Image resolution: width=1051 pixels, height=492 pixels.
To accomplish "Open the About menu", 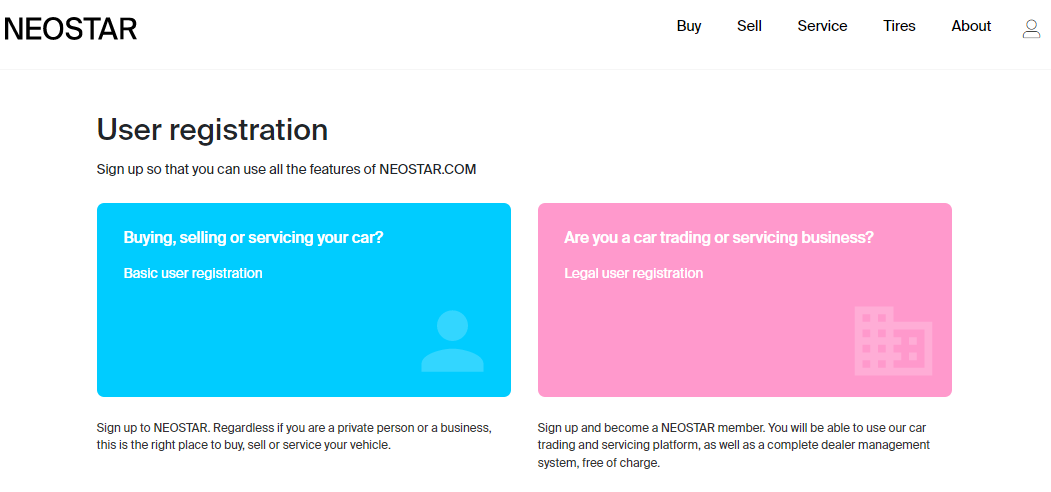I will click(x=971, y=26).
